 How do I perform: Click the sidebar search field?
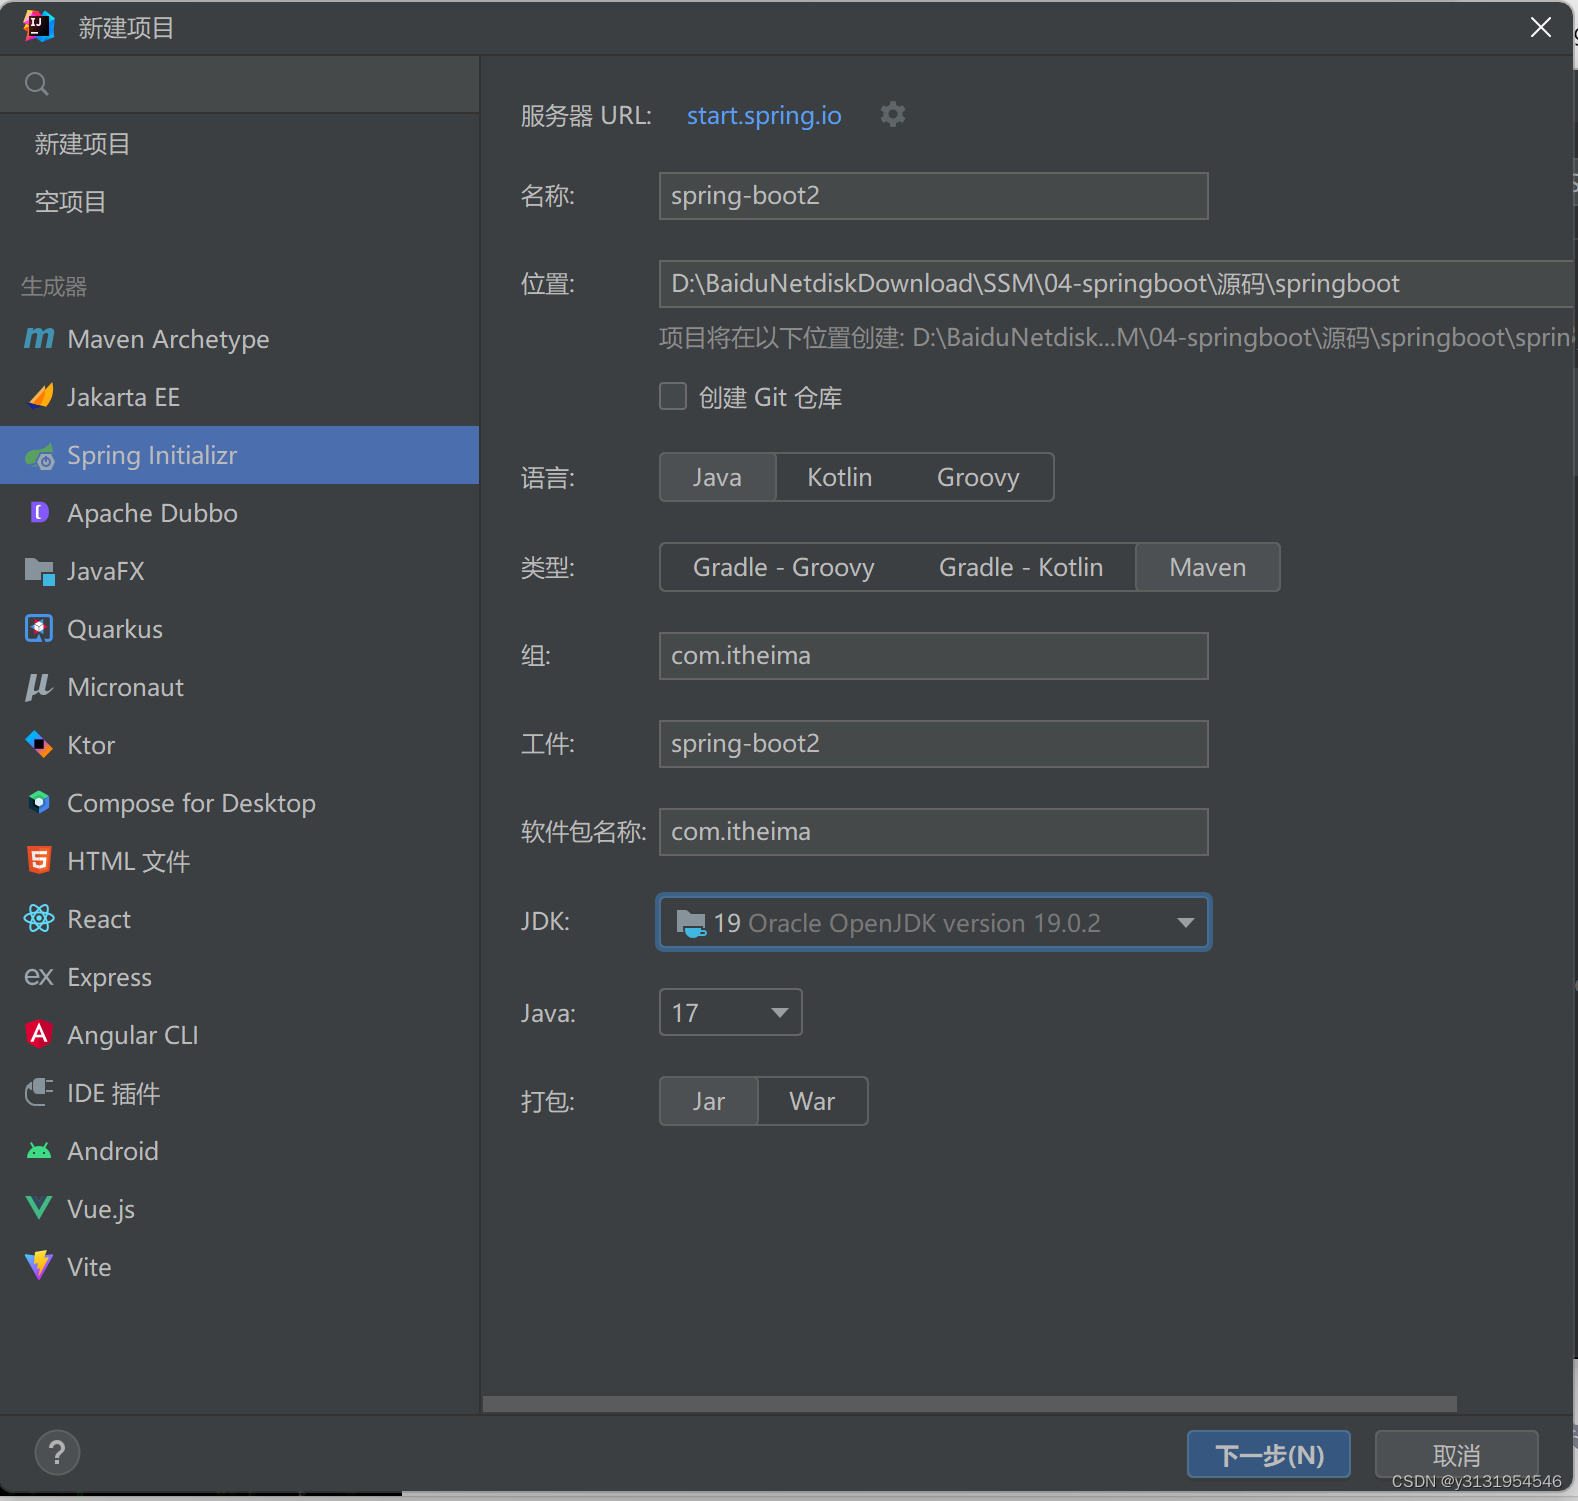click(x=240, y=84)
